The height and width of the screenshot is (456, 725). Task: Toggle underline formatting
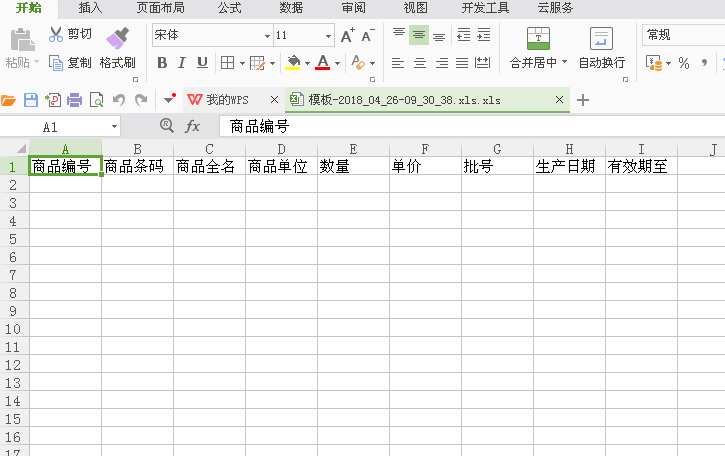[x=202, y=63]
